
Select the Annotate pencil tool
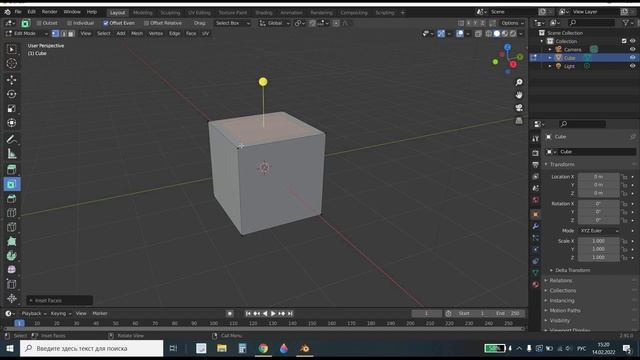tap(11, 139)
